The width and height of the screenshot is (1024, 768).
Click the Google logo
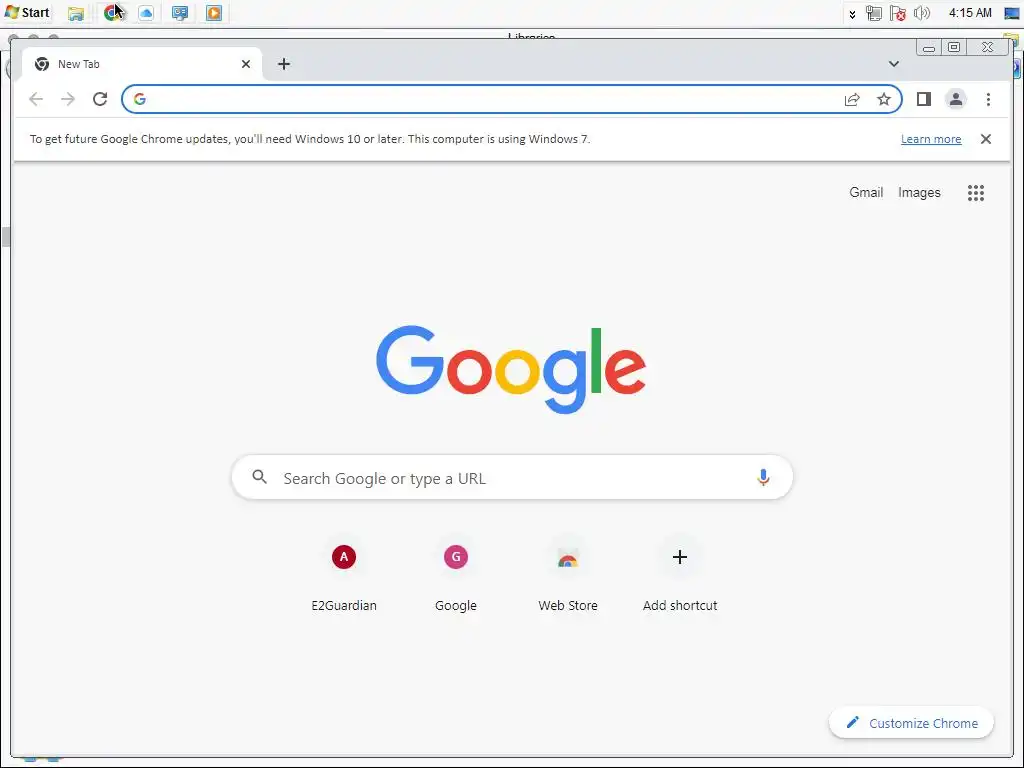pyautogui.click(x=511, y=369)
